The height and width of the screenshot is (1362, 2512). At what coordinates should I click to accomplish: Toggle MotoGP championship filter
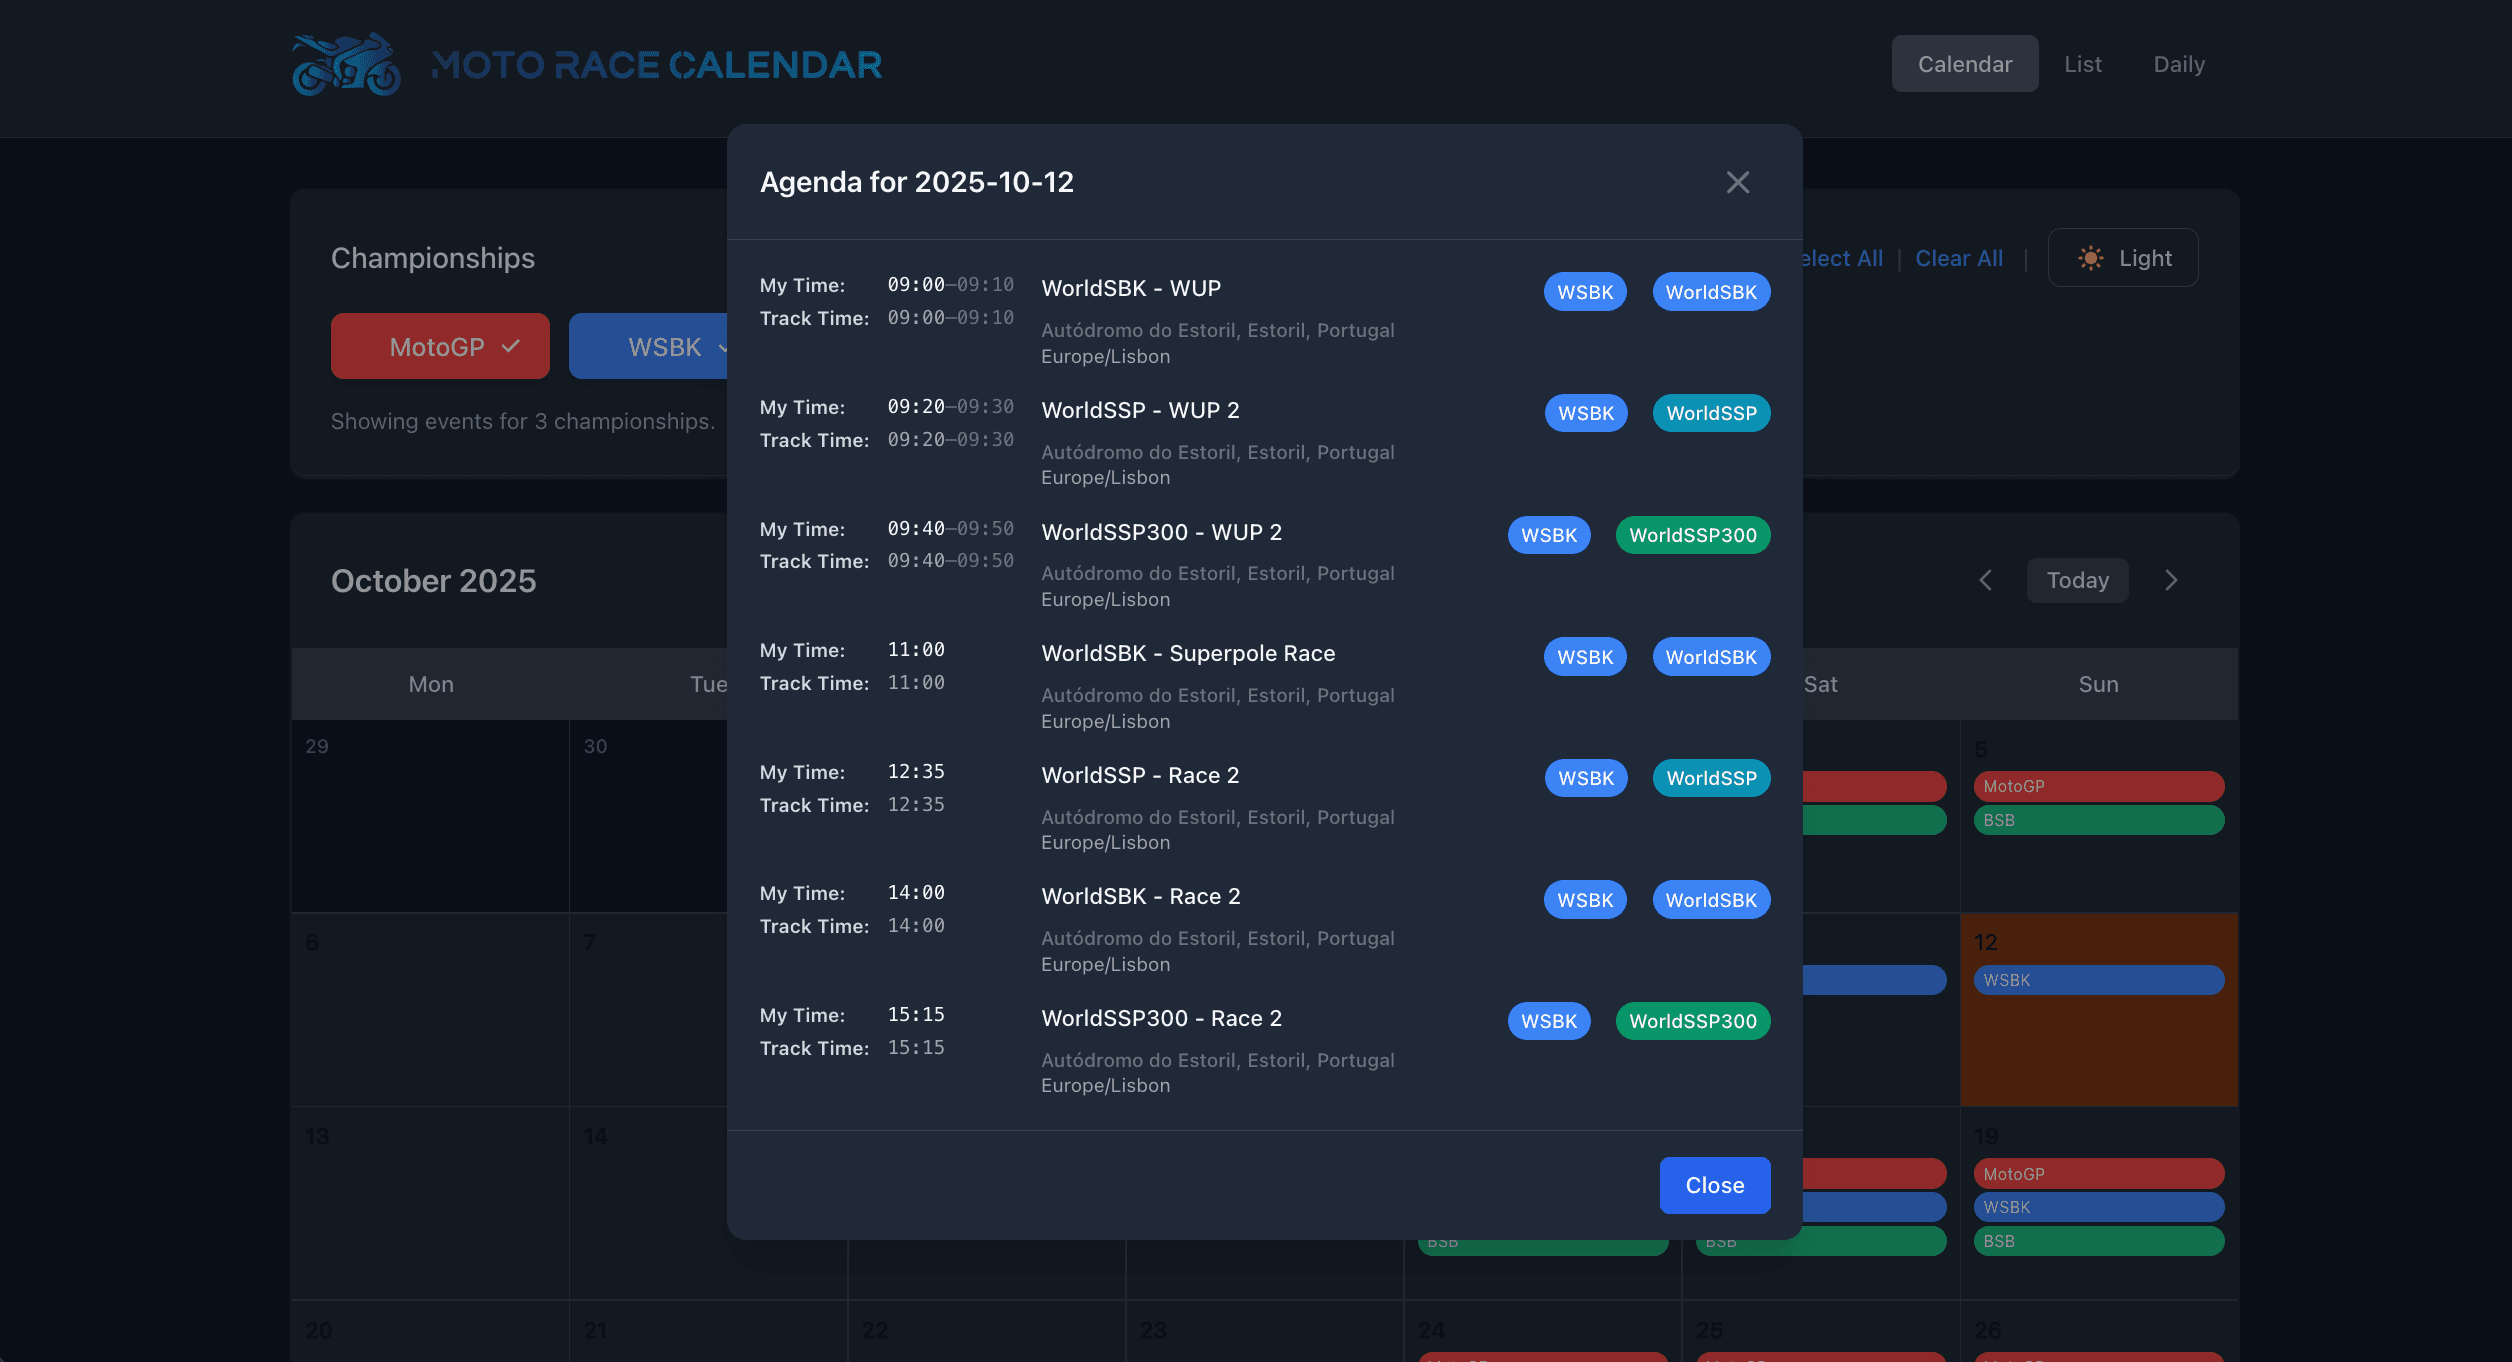[440, 346]
